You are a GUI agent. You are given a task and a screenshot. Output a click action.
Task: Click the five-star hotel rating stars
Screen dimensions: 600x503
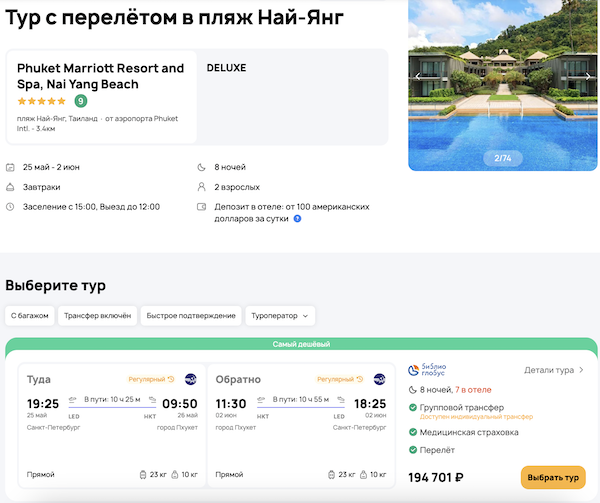pos(42,101)
